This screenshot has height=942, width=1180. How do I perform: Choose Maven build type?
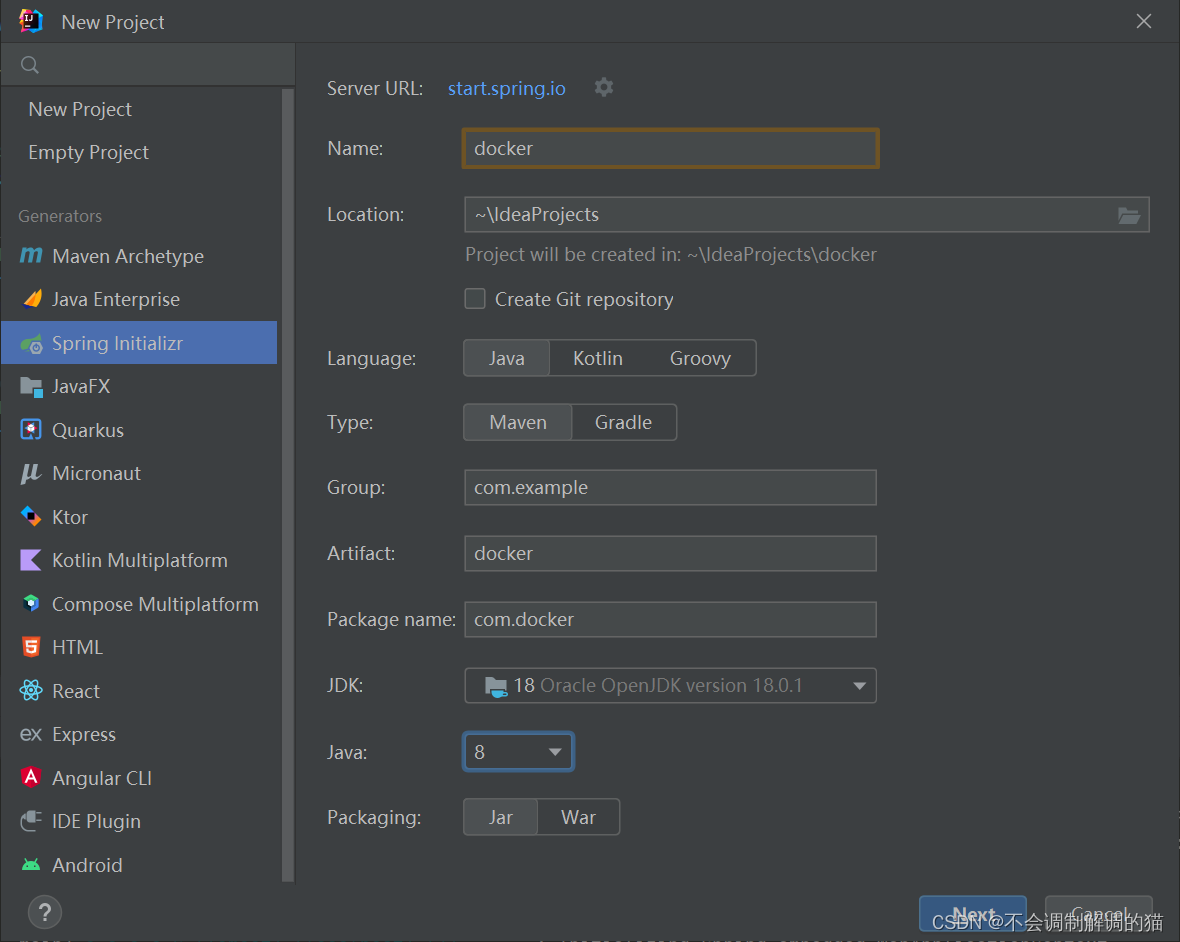click(518, 422)
